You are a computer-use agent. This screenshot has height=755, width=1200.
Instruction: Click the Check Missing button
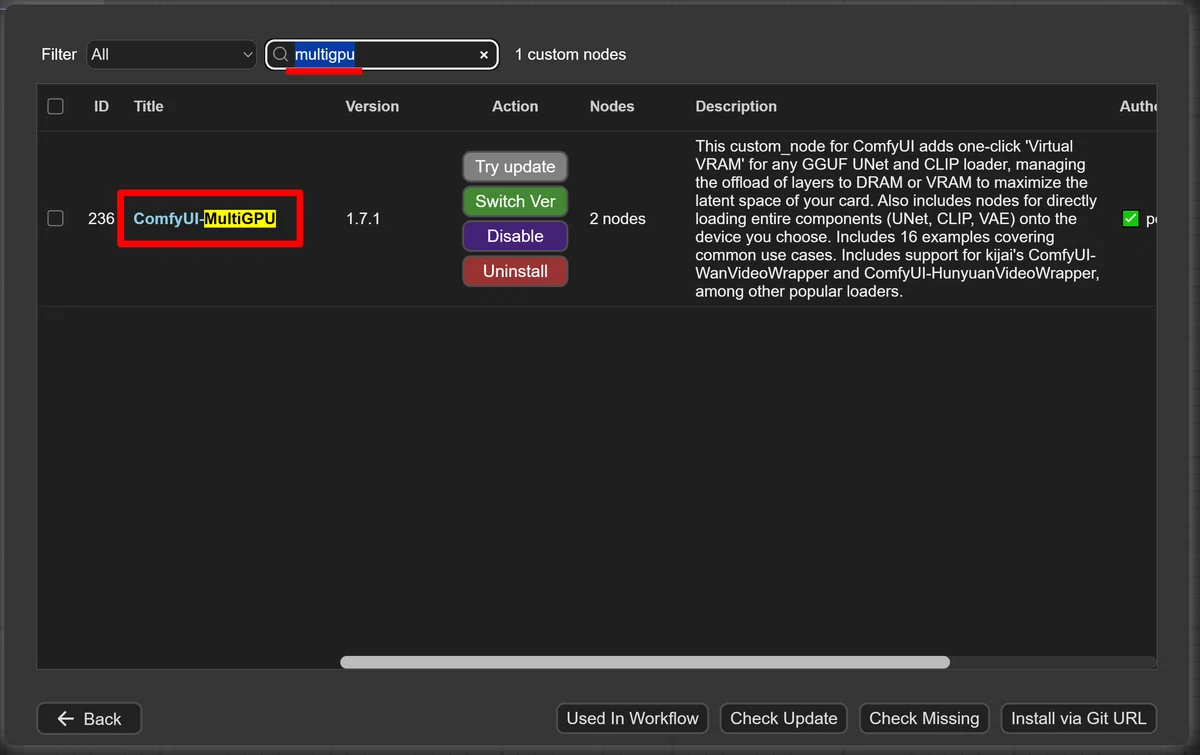pyautogui.click(x=924, y=718)
